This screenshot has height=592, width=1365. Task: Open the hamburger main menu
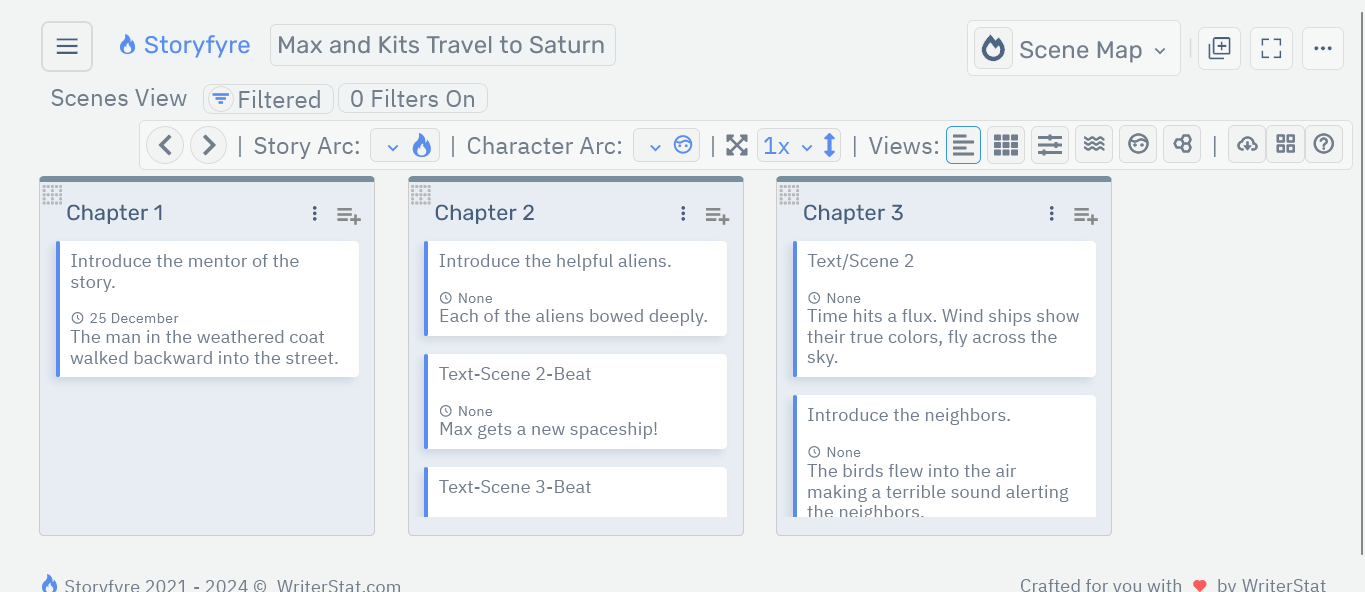pyautogui.click(x=67, y=47)
